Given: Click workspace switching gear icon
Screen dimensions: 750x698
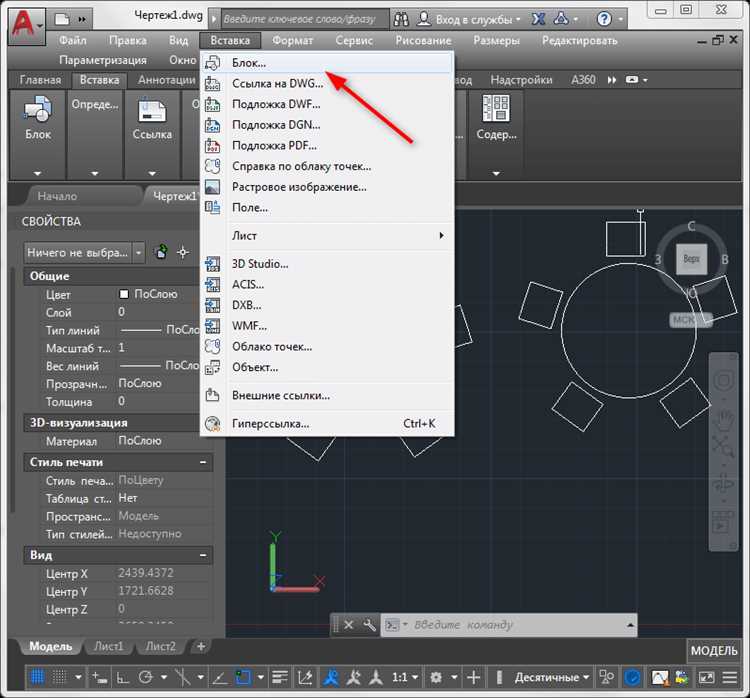Looking at the screenshot, I should point(436,677).
